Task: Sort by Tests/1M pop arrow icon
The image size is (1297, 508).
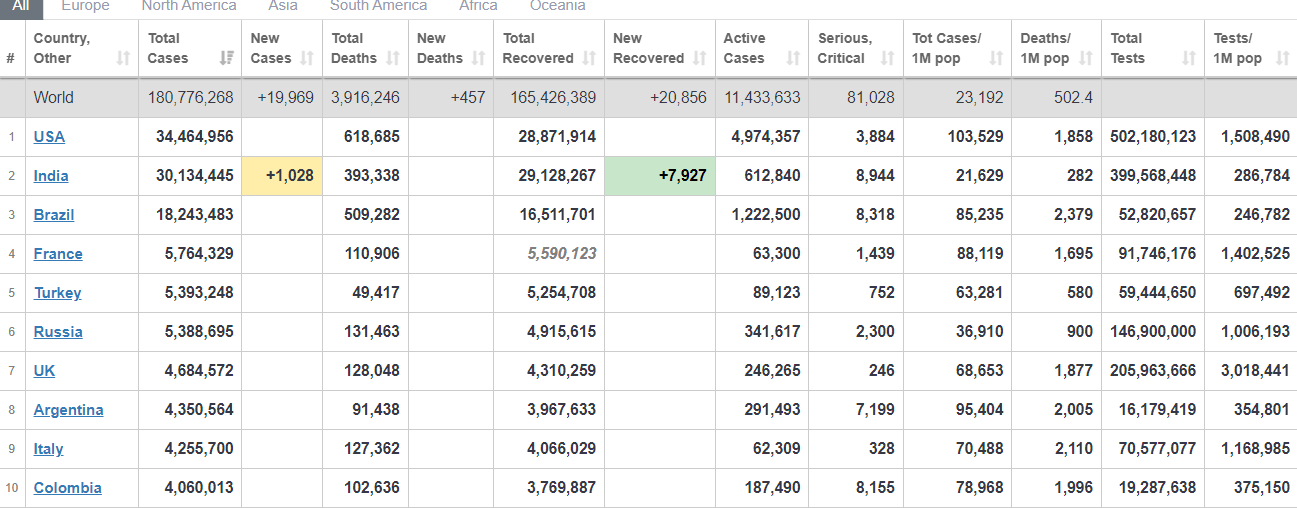Action: (1282, 58)
